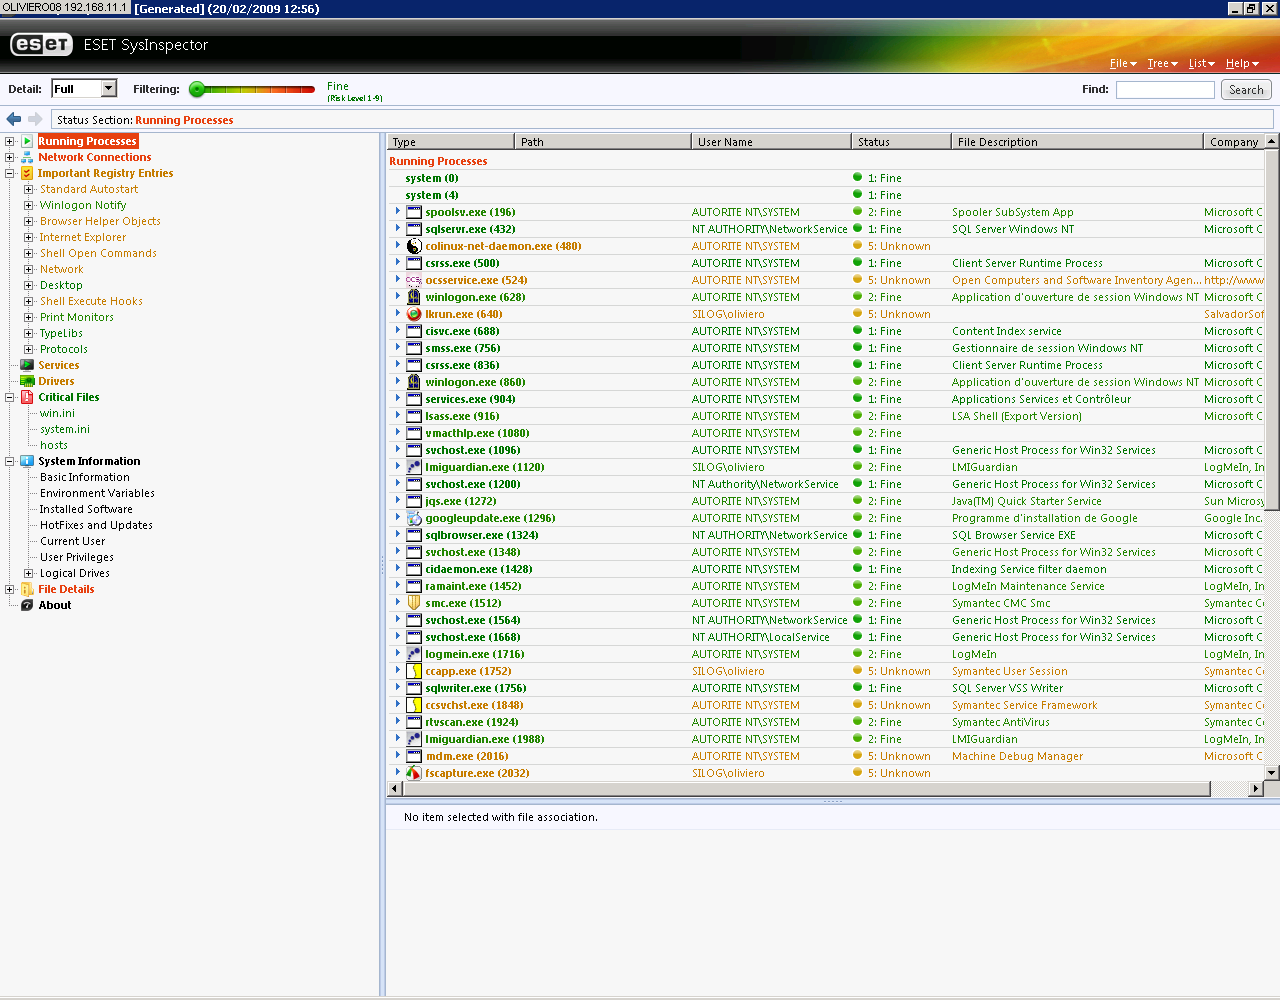
Task: Click the ocsservice.exe process icon
Action: pos(414,280)
